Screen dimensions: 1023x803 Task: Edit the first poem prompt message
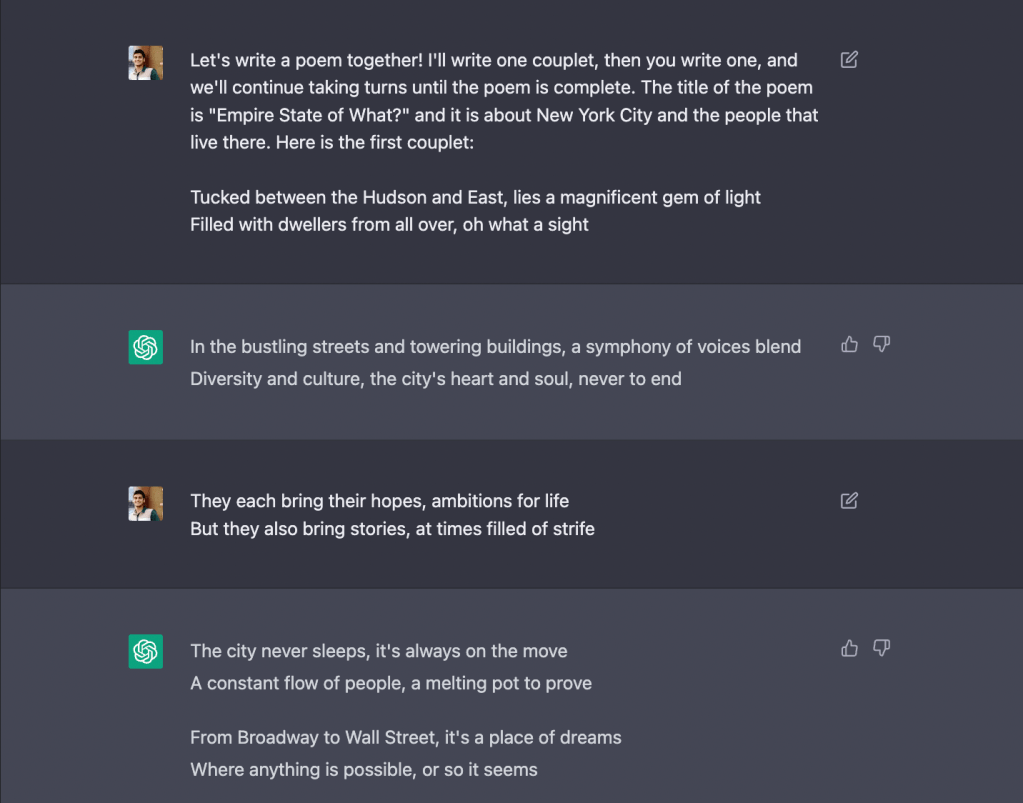coord(849,60)
